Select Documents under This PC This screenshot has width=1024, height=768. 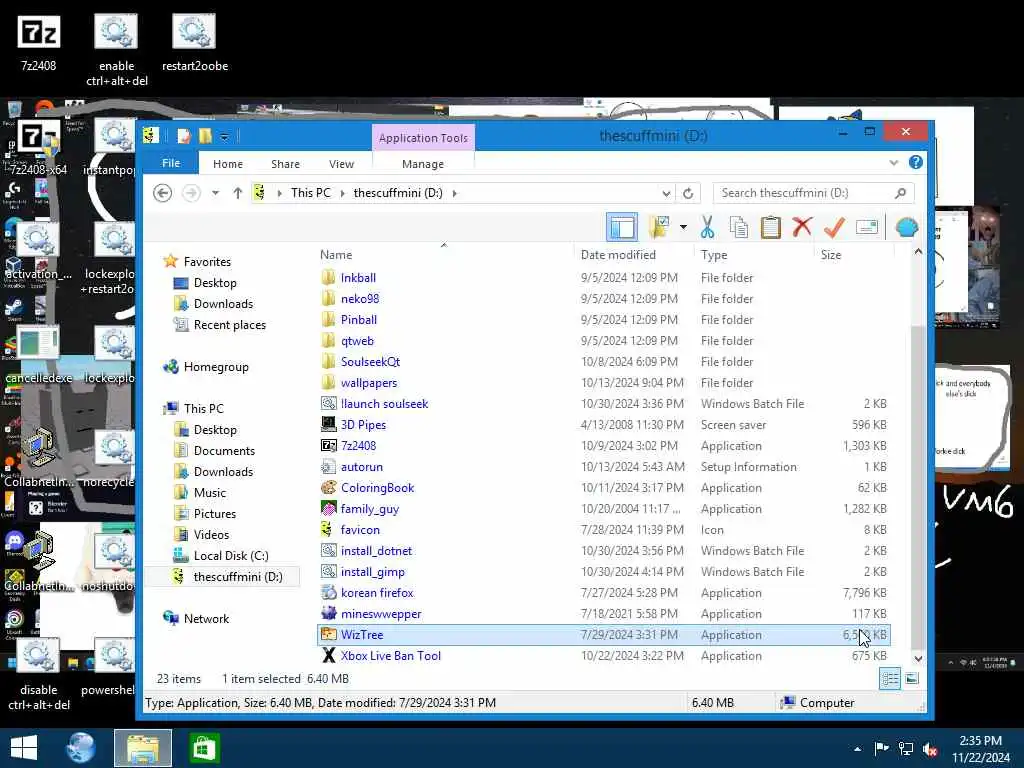point(224,451)
